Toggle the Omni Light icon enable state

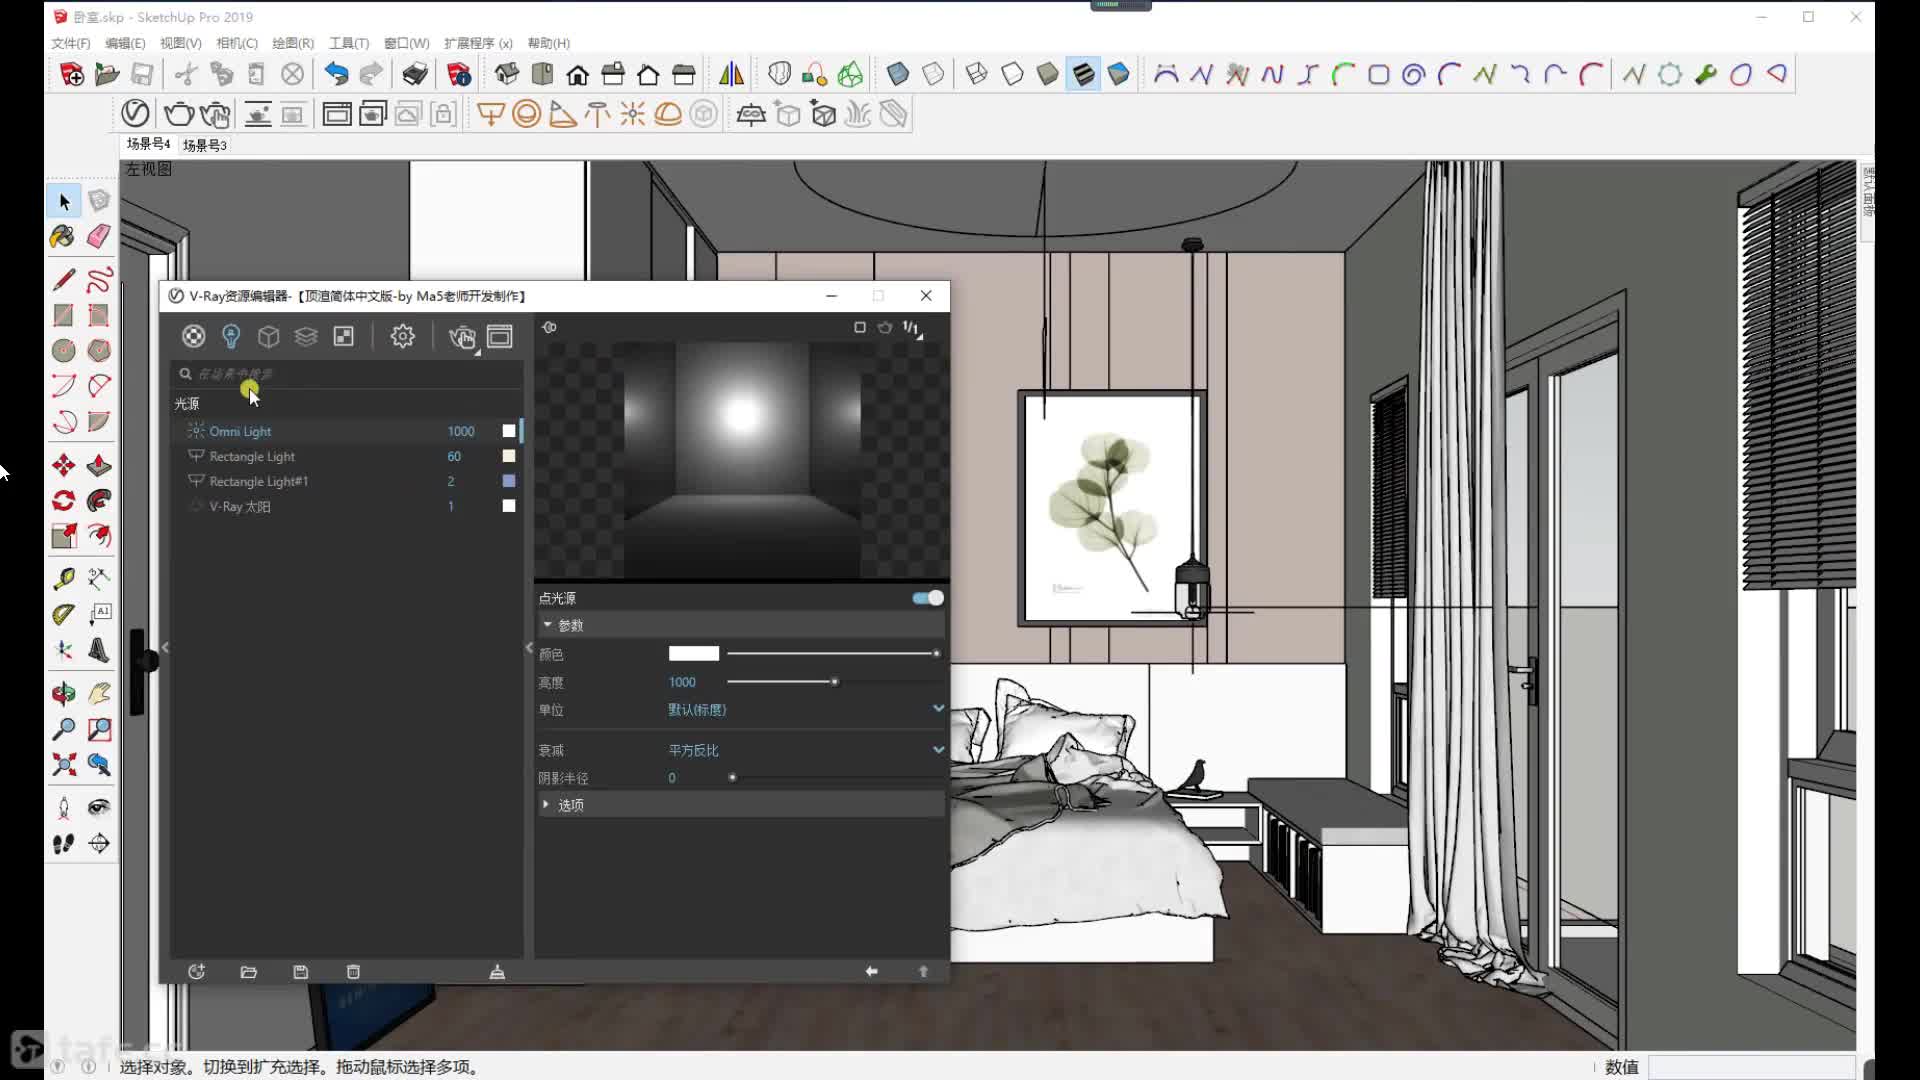click(196, 431)
